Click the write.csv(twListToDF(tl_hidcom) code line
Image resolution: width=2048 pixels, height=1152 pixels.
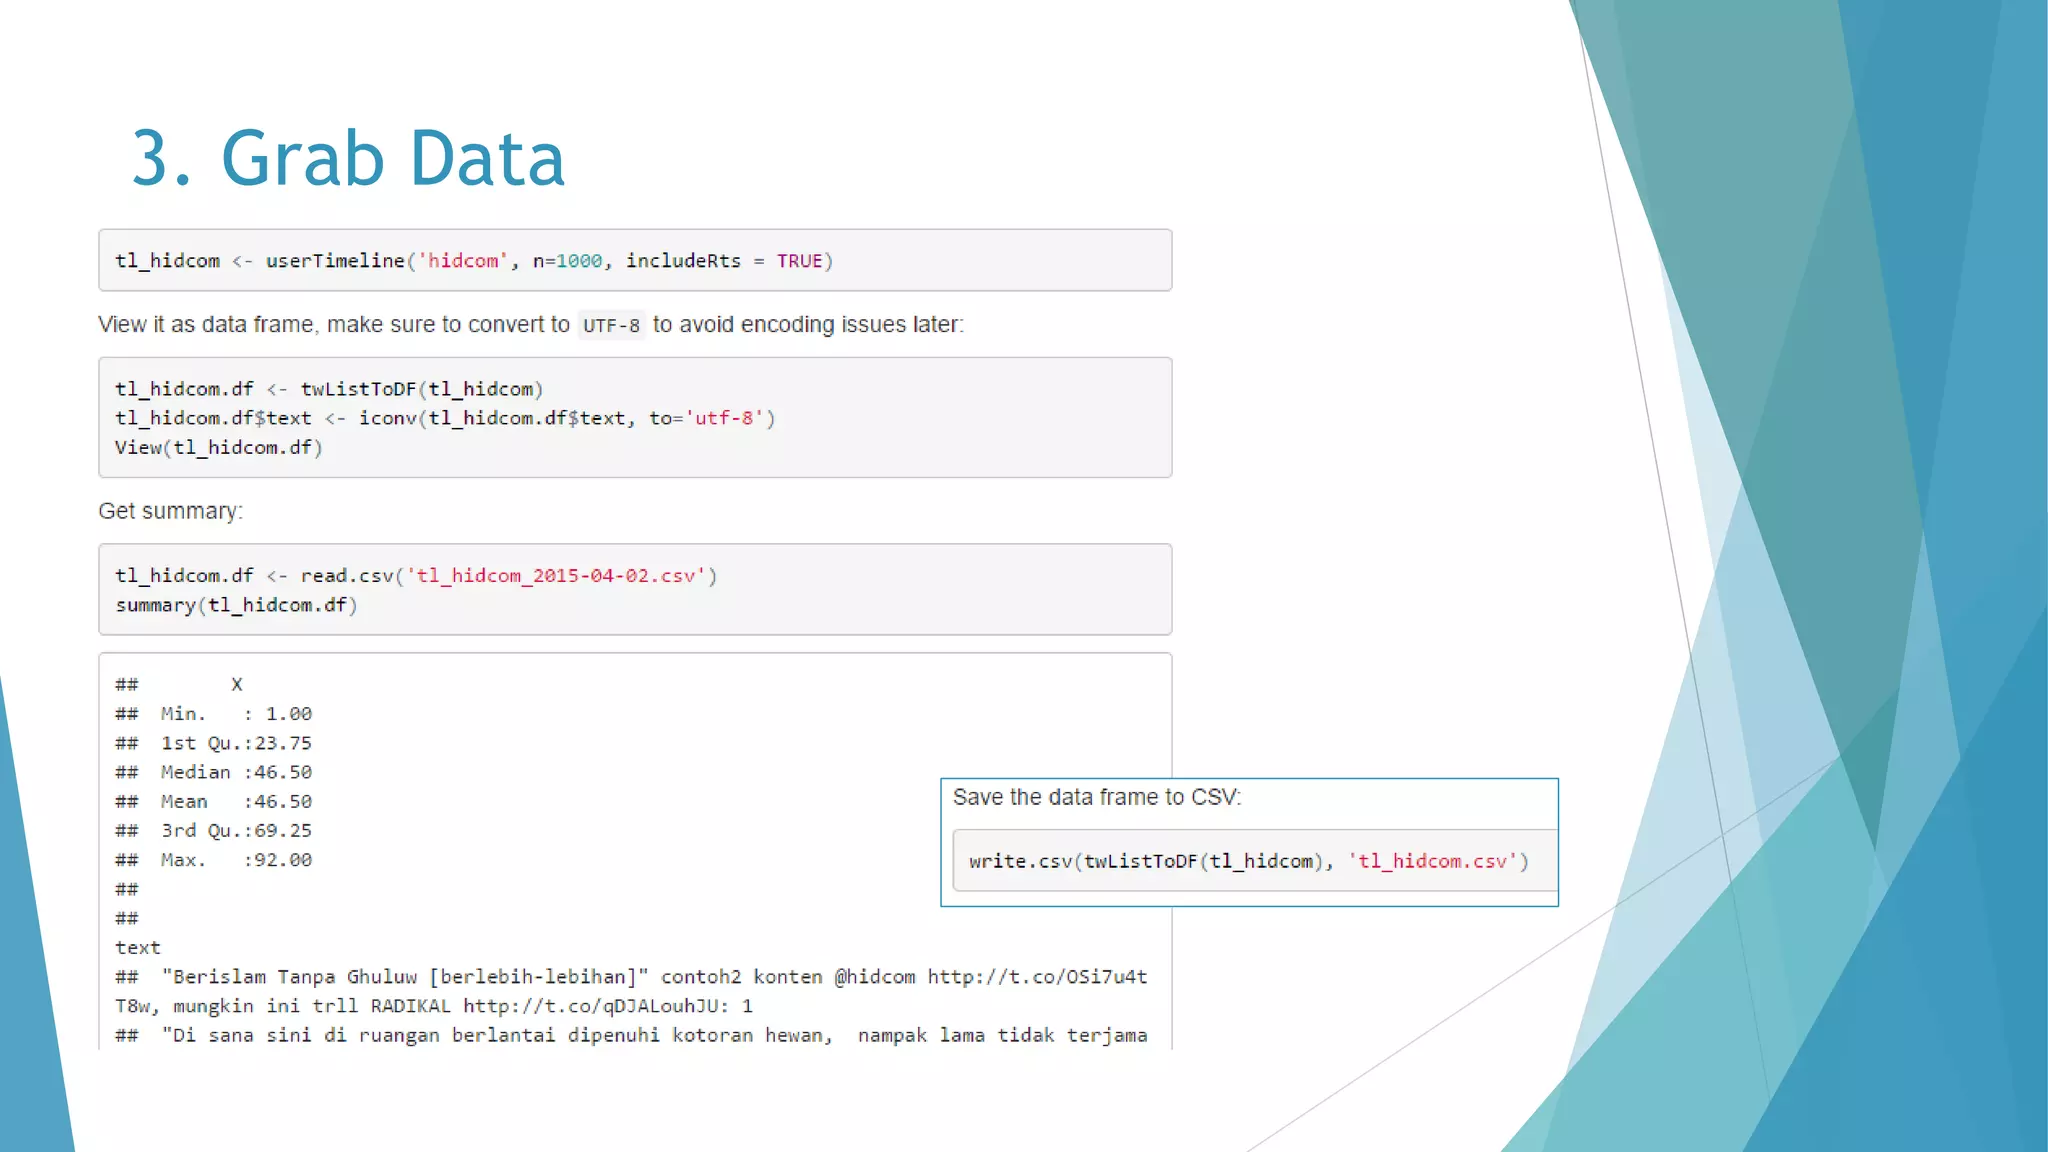[1249, 861]
